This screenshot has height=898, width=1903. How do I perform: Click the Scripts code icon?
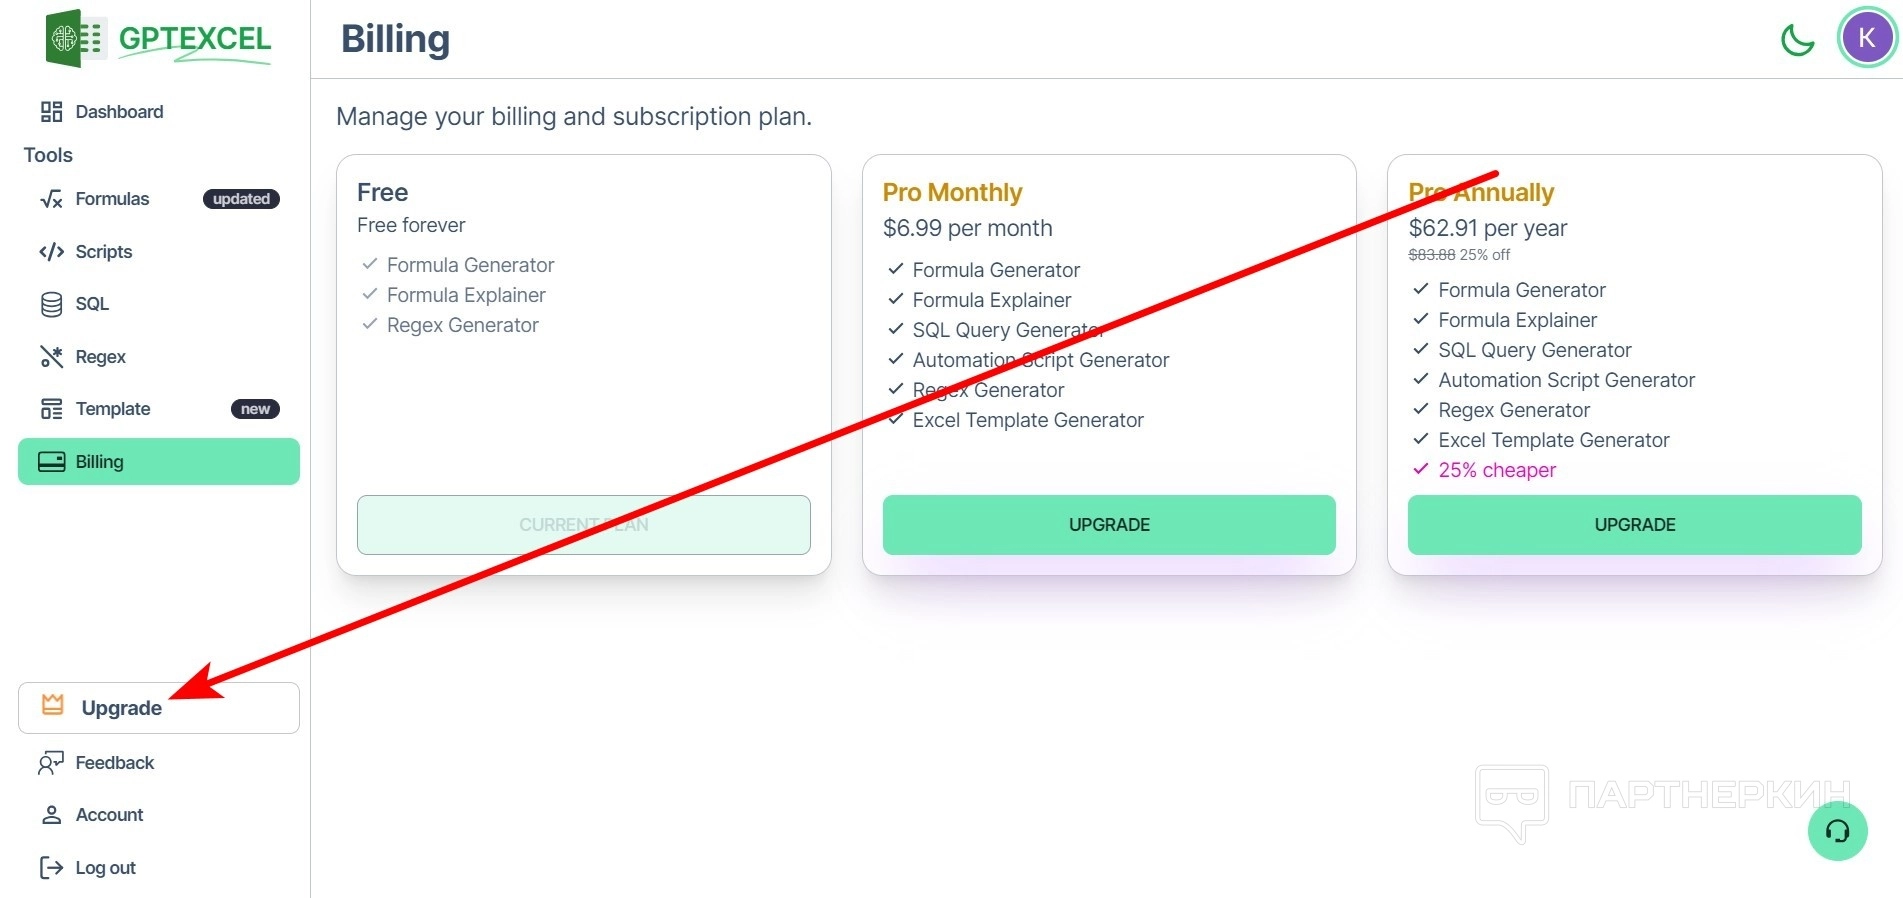tap(51, 252)
